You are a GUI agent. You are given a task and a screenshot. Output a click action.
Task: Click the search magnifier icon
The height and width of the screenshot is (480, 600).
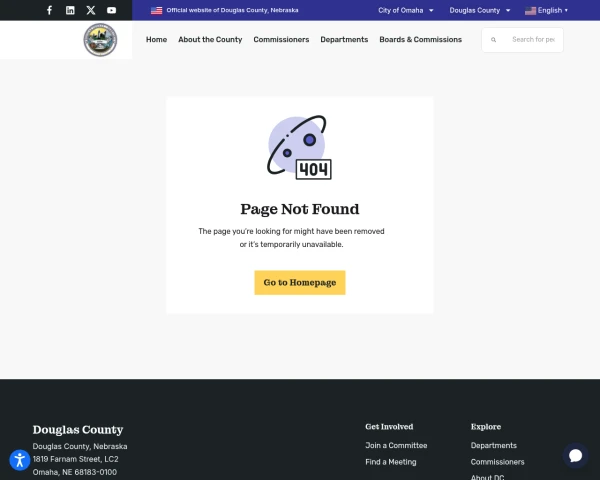pyautogui.click(x=494, y=40)
